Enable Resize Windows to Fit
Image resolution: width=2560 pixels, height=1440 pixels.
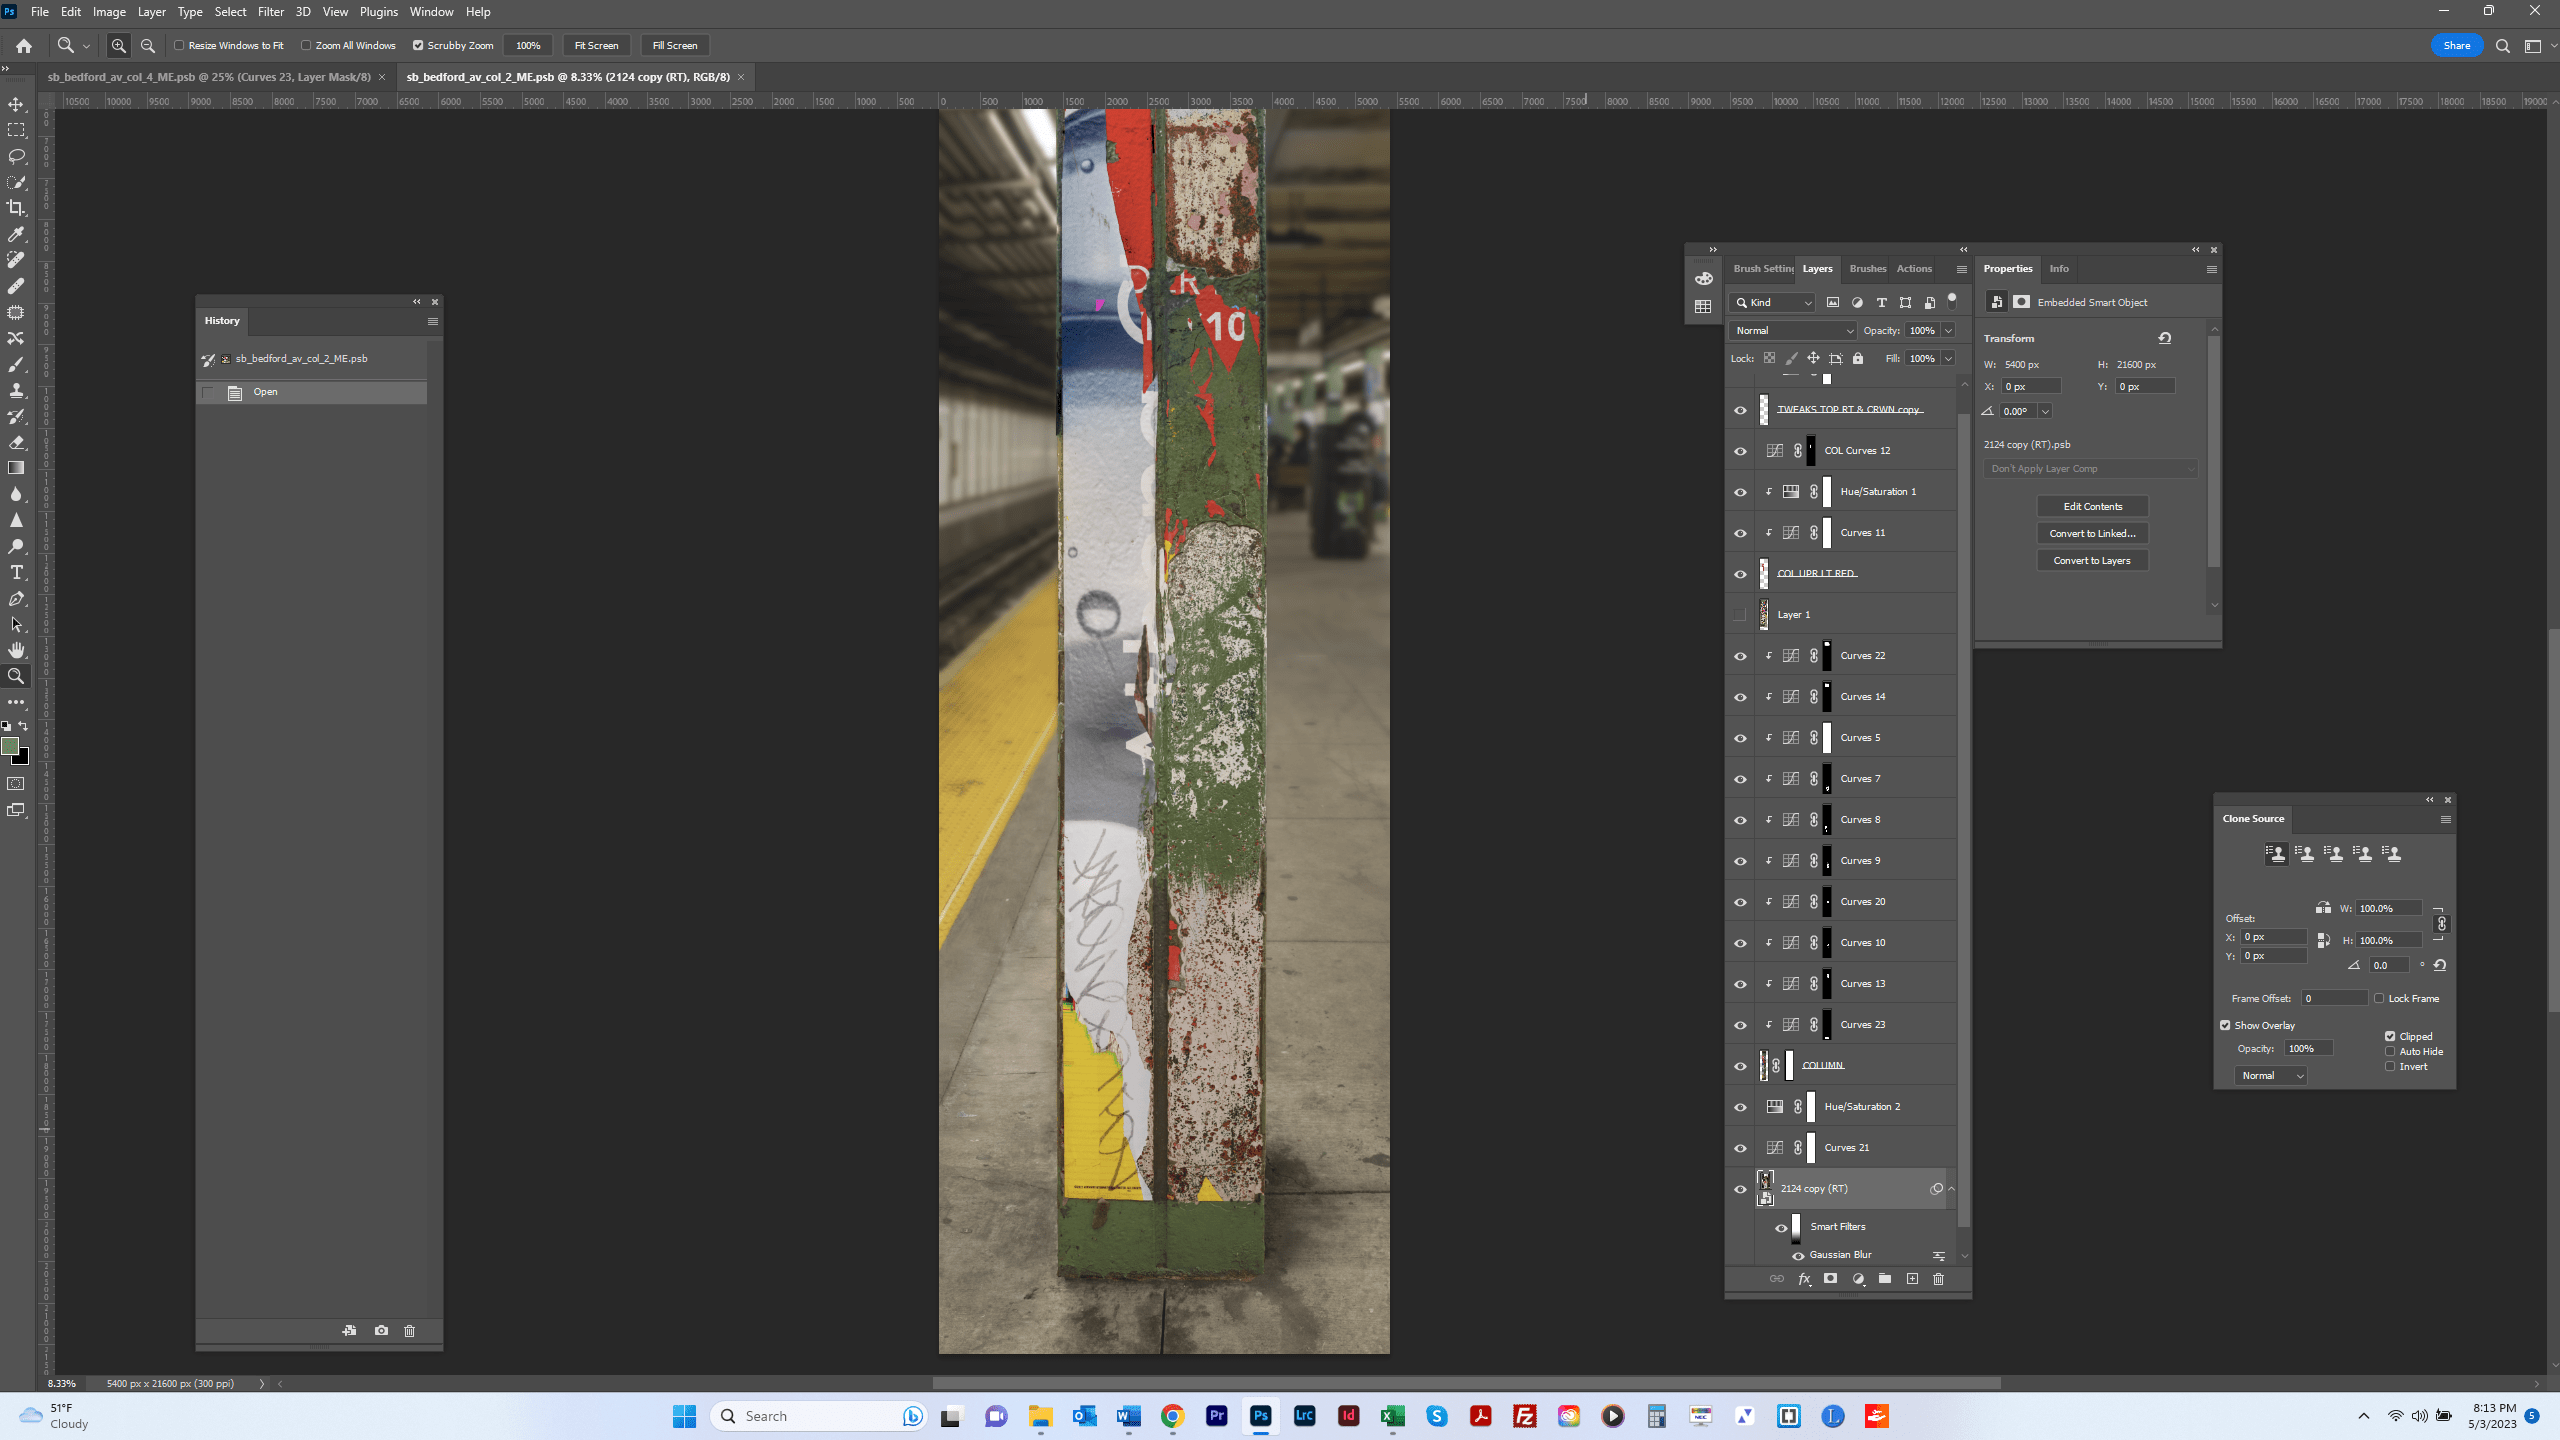pyautogui.click(x=178, y=45)
